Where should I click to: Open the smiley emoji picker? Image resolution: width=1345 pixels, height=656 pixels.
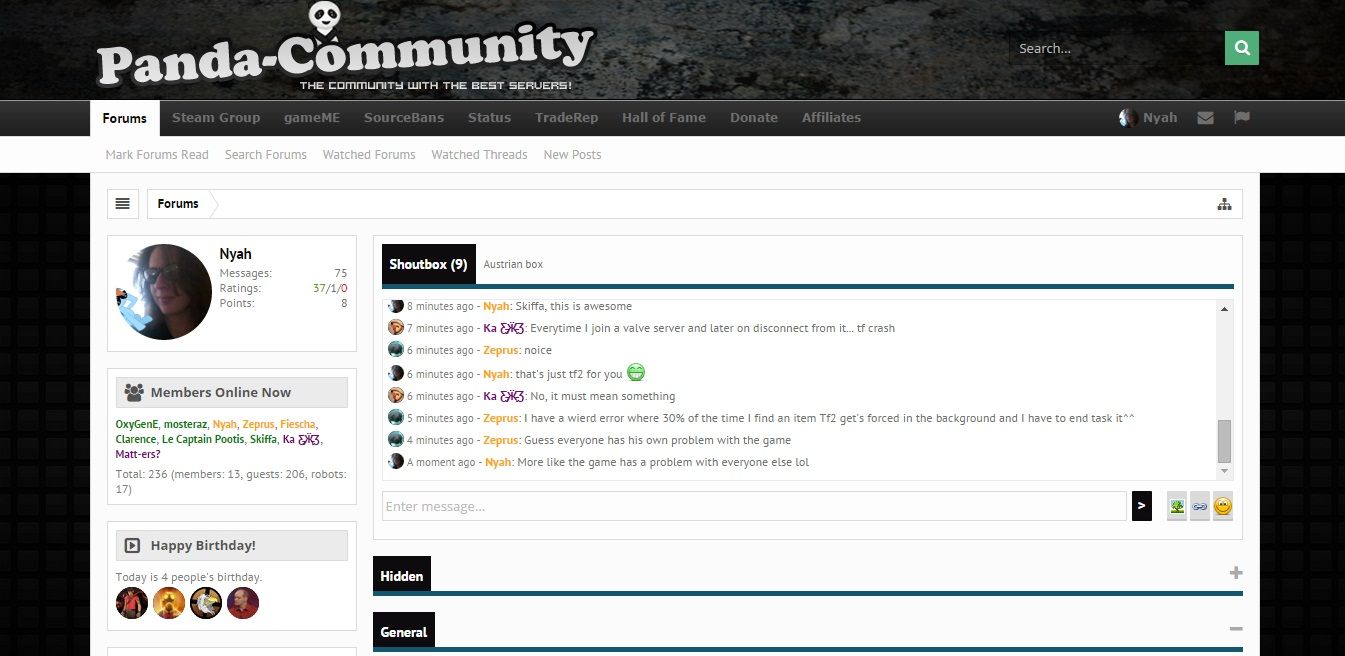(1222, 507)
